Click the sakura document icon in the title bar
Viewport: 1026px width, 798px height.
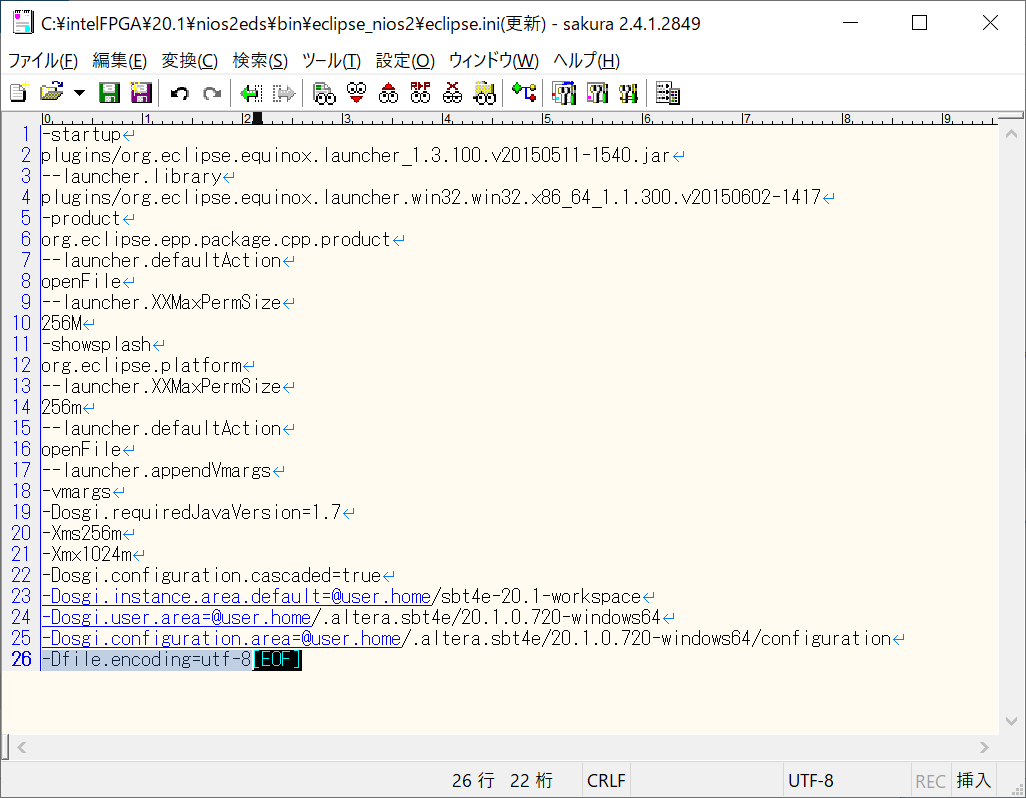click(23, 23)
